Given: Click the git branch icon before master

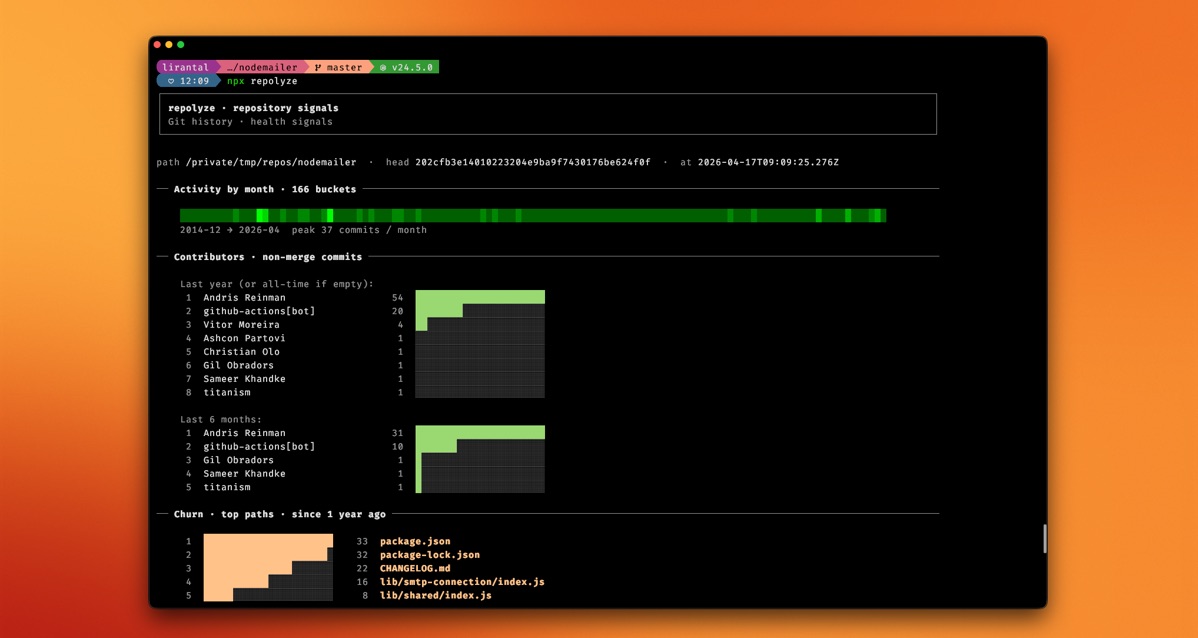Looking at the screenshot, I should 318,68.
